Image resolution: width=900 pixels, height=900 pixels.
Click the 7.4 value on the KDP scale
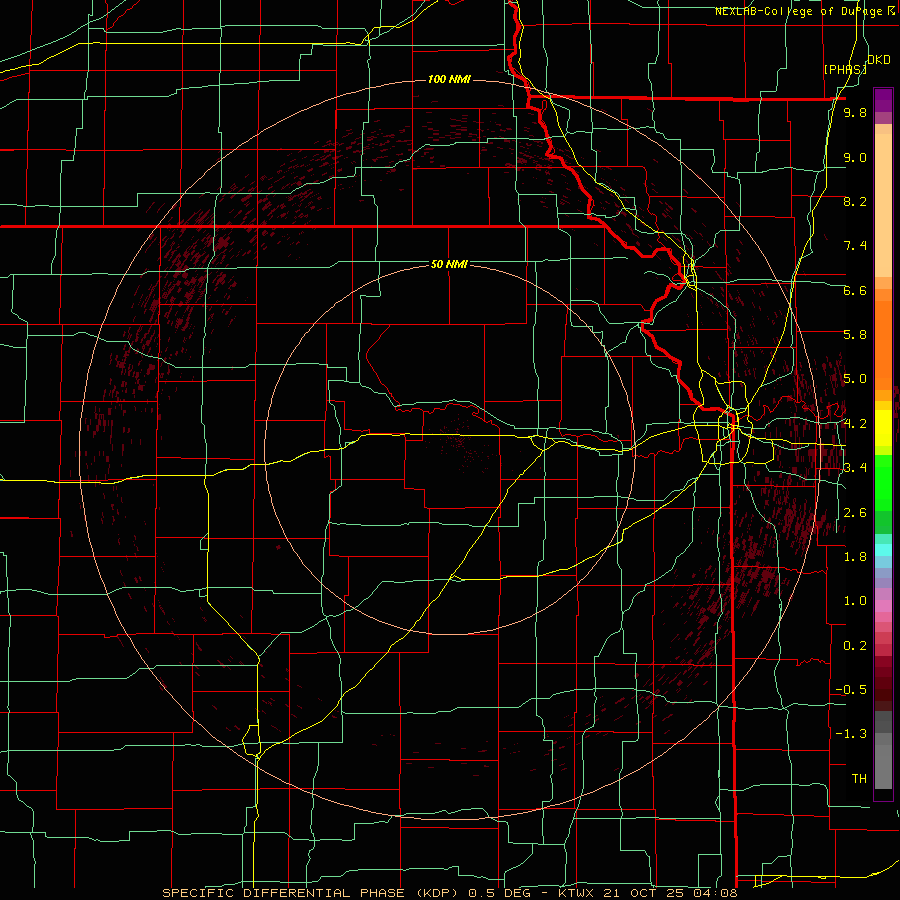(x=855, y=246)
